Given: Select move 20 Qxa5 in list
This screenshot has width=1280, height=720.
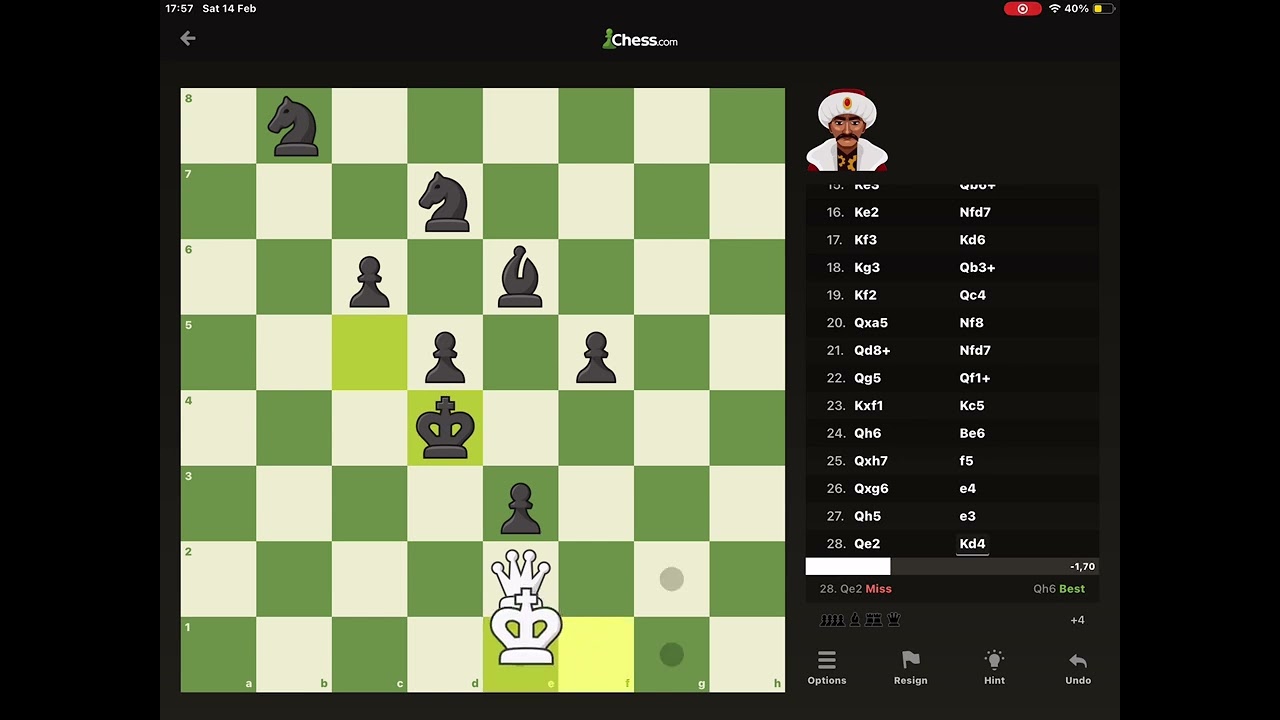Looking at the screenshot, I should 871,323.
